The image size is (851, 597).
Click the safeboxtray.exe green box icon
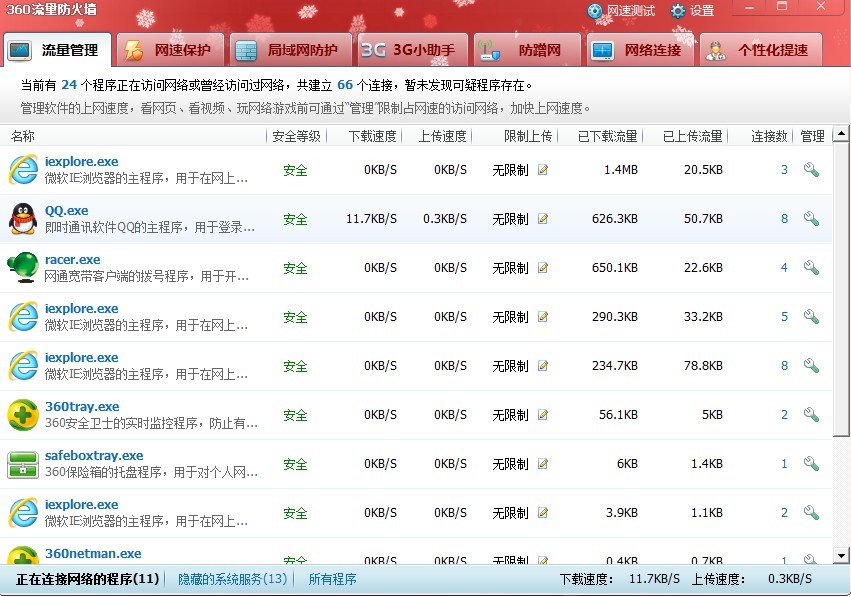23,464
